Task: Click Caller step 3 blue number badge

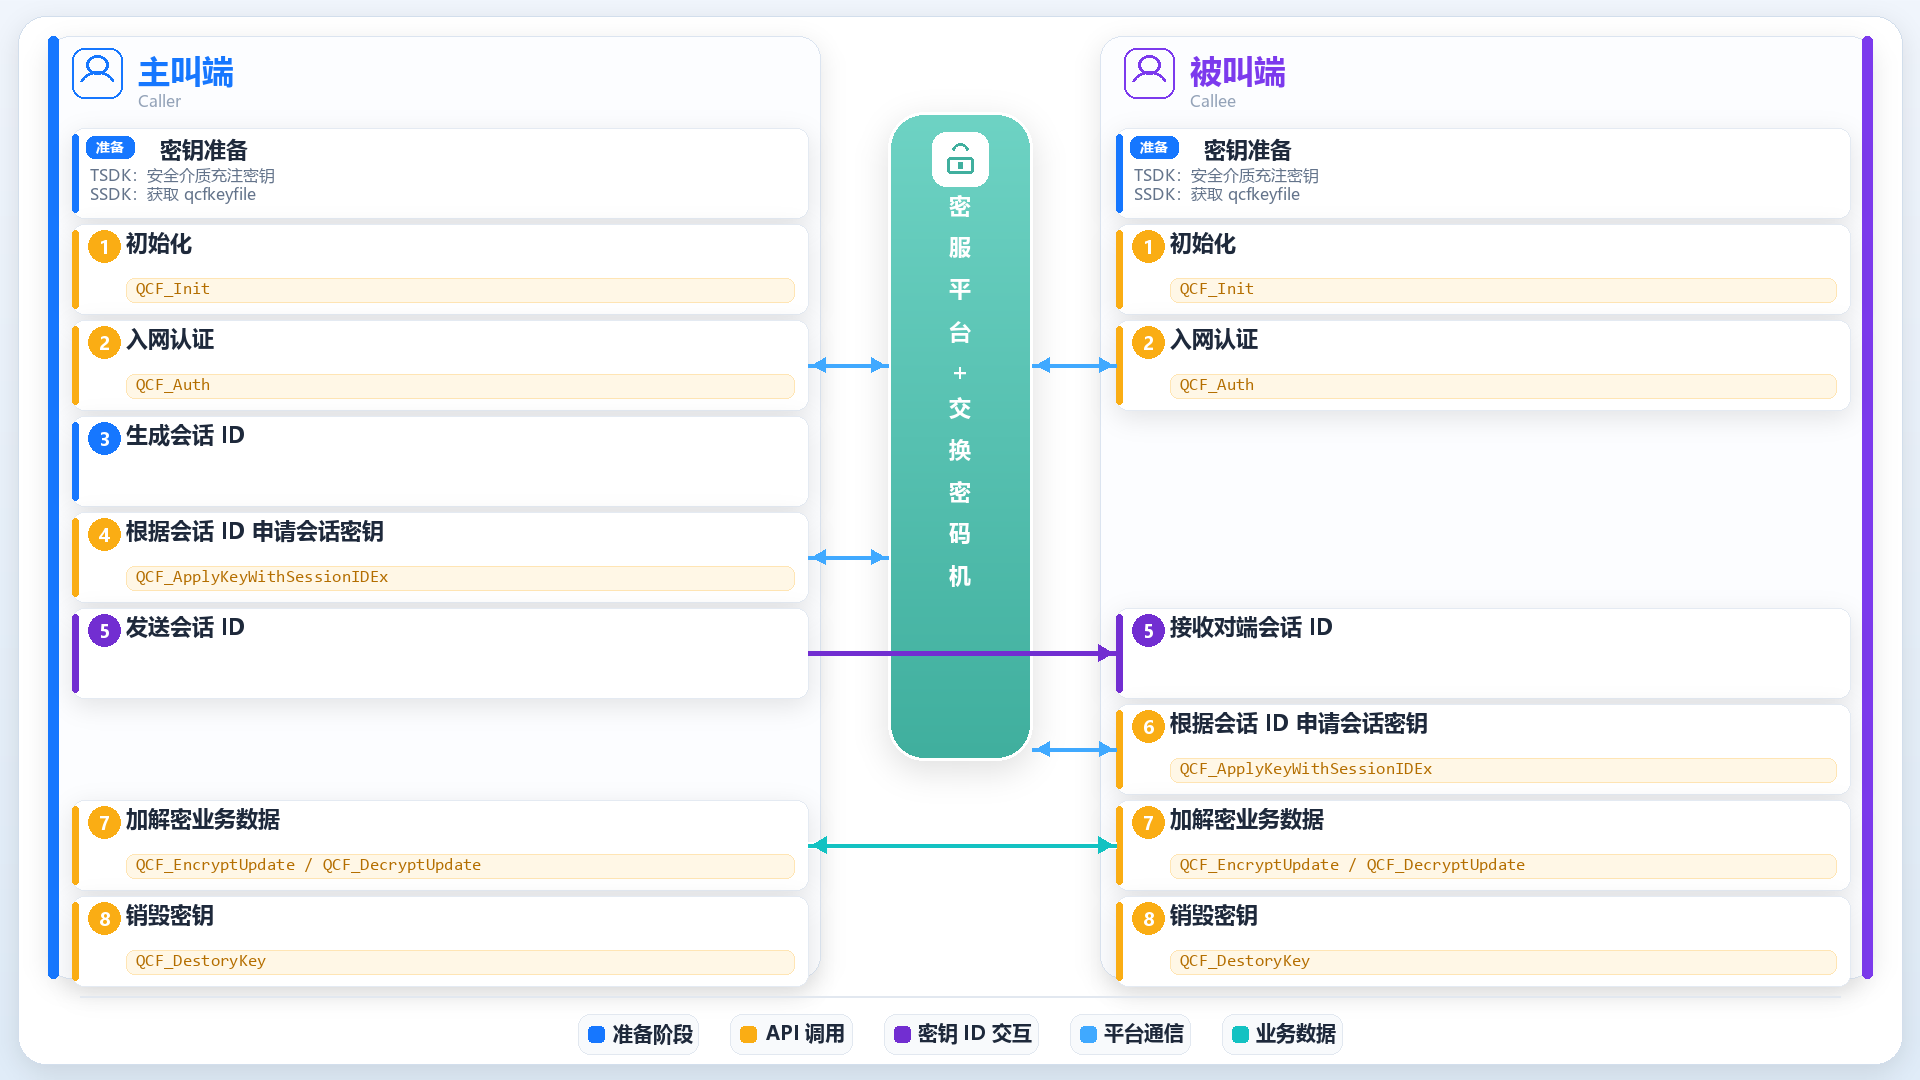Action: [x=104, y=439]
